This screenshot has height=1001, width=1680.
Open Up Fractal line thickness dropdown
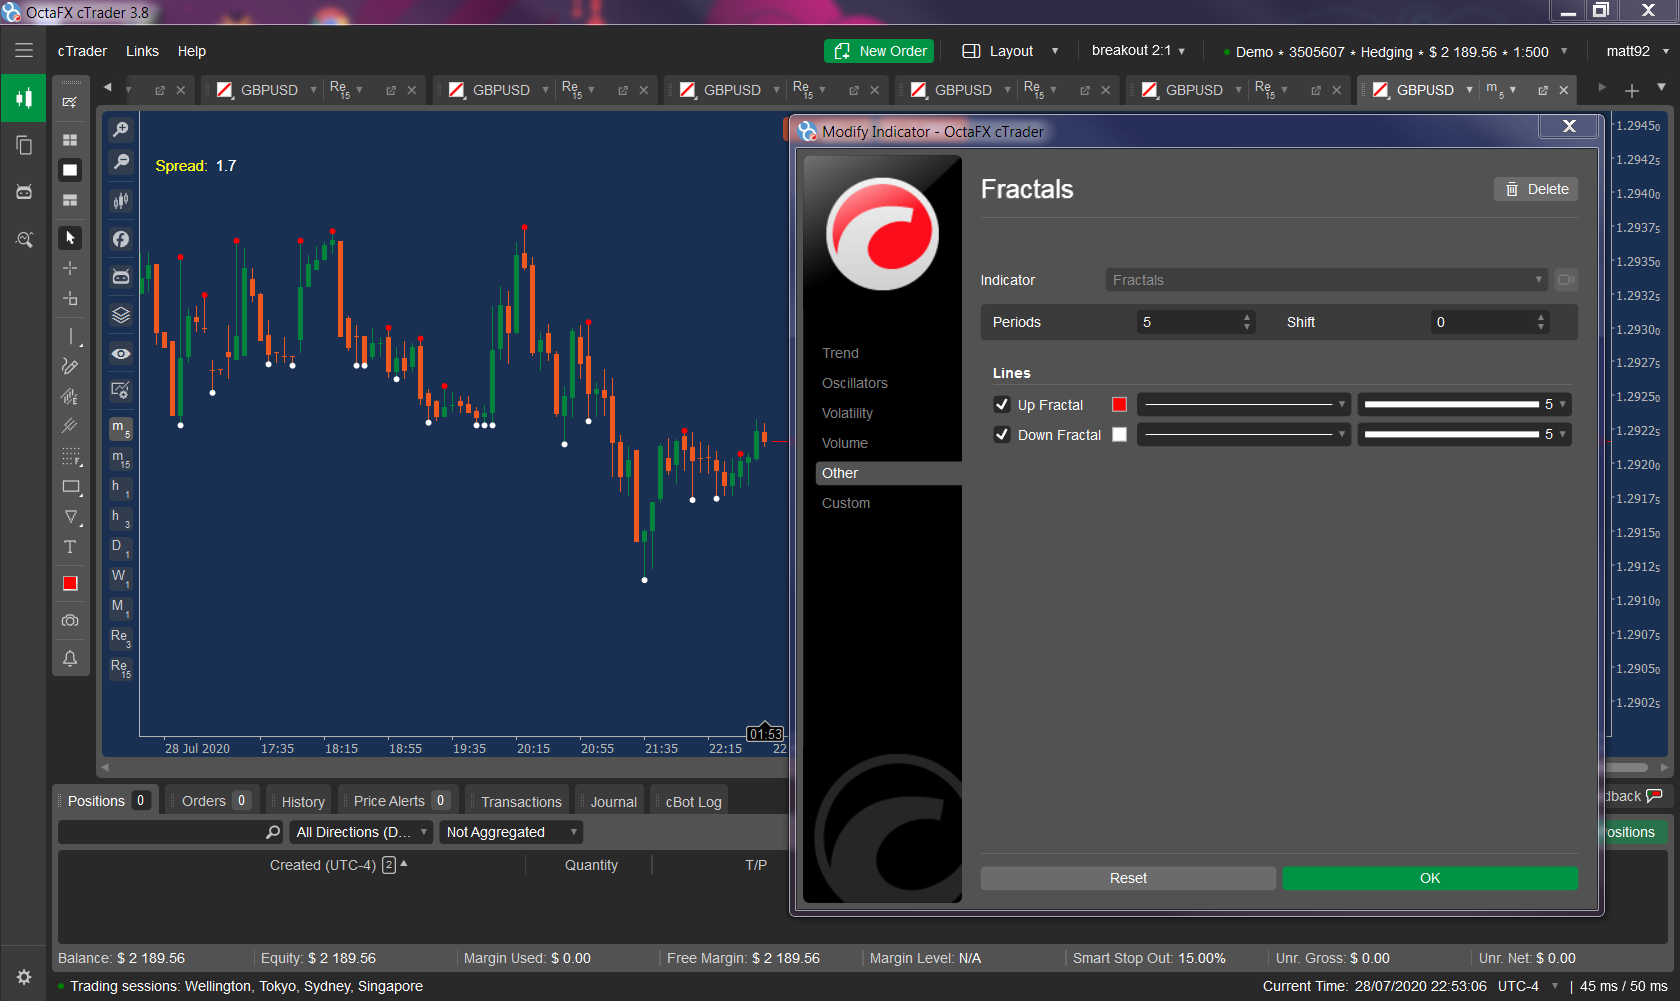click(x=1464, y=405)
